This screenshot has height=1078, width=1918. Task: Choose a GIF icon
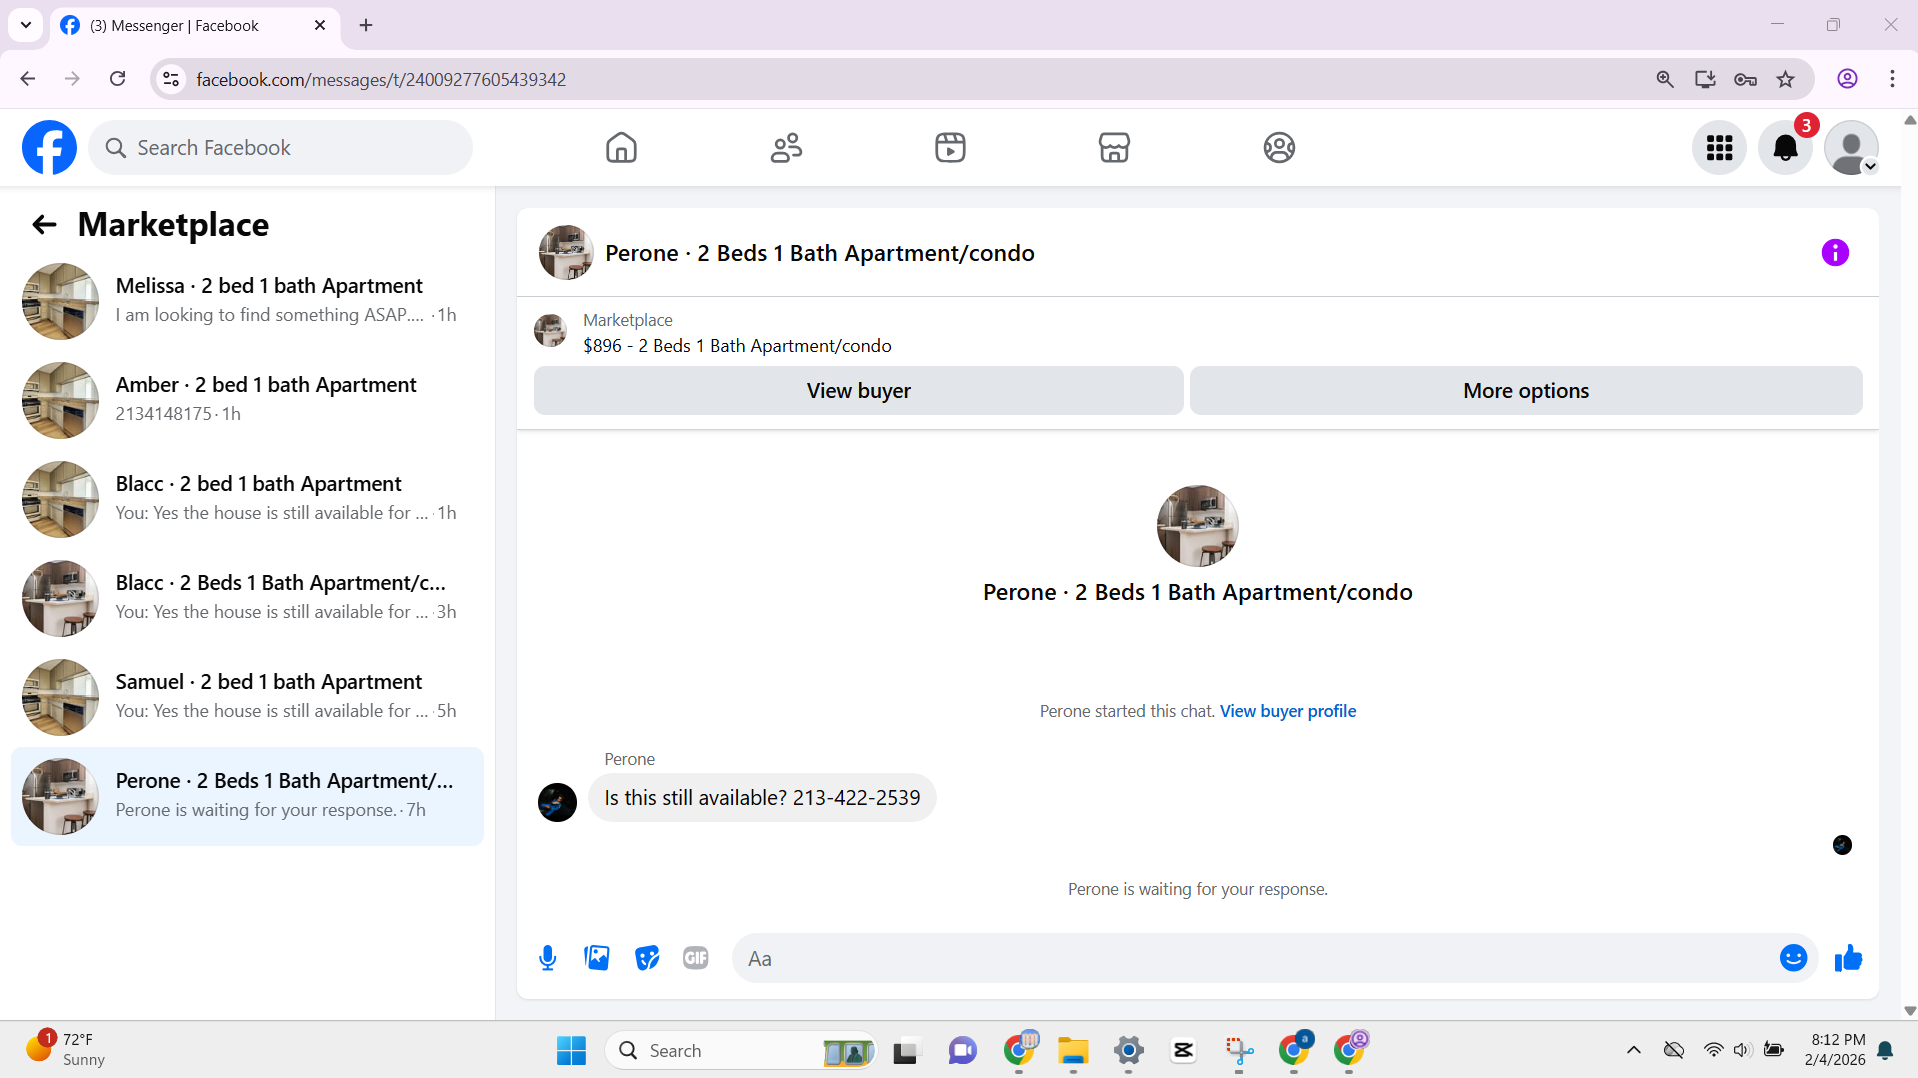click(x=696, y=958)
